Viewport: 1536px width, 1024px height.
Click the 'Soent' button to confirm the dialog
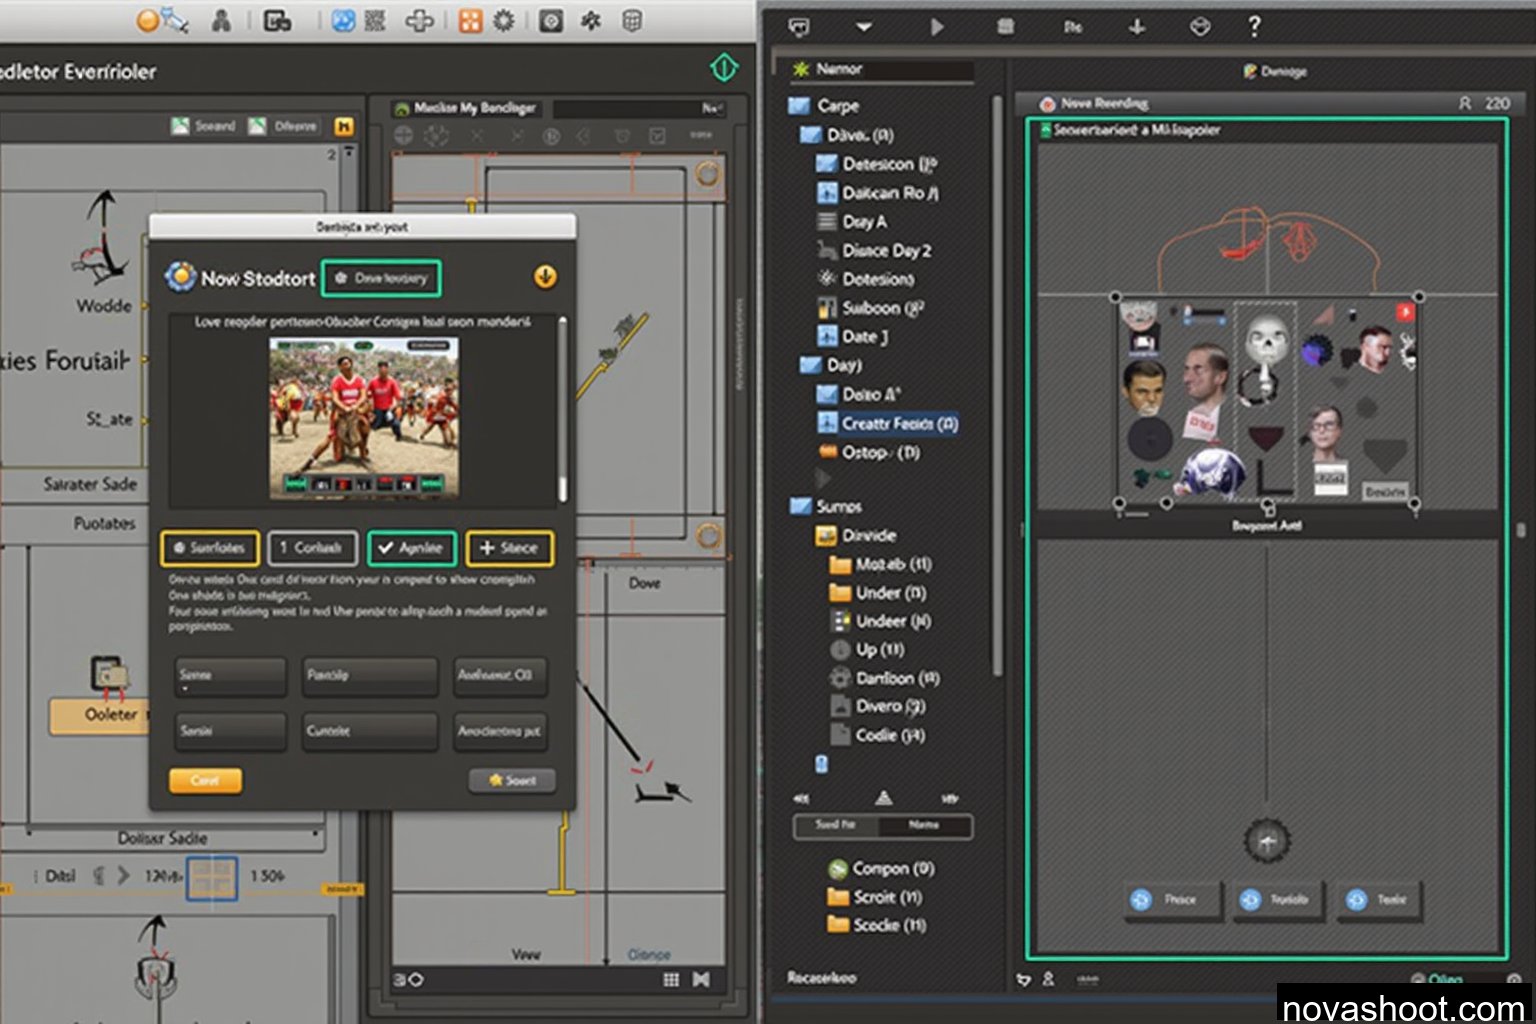point(512,780)
